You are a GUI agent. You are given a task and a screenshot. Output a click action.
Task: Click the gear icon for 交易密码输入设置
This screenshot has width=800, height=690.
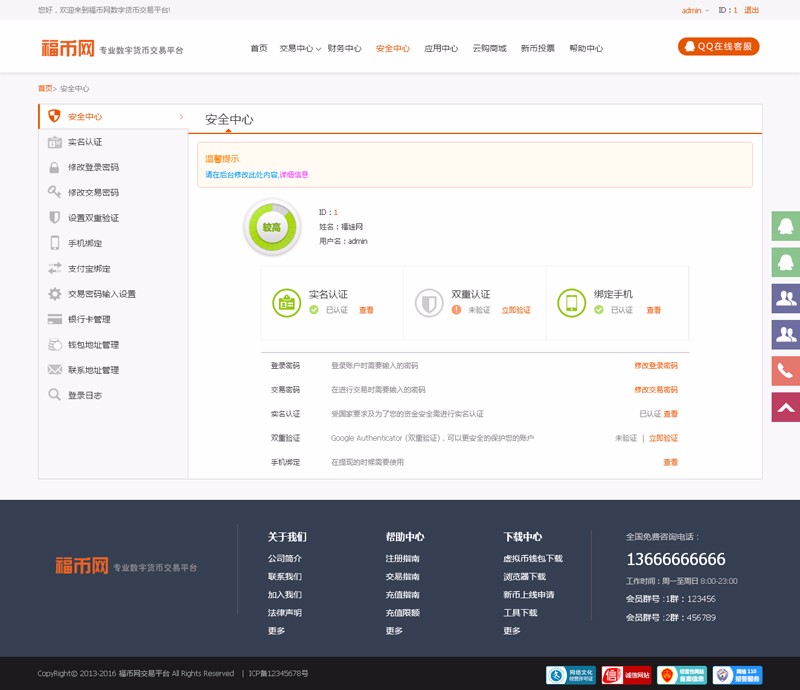point(55,293)
